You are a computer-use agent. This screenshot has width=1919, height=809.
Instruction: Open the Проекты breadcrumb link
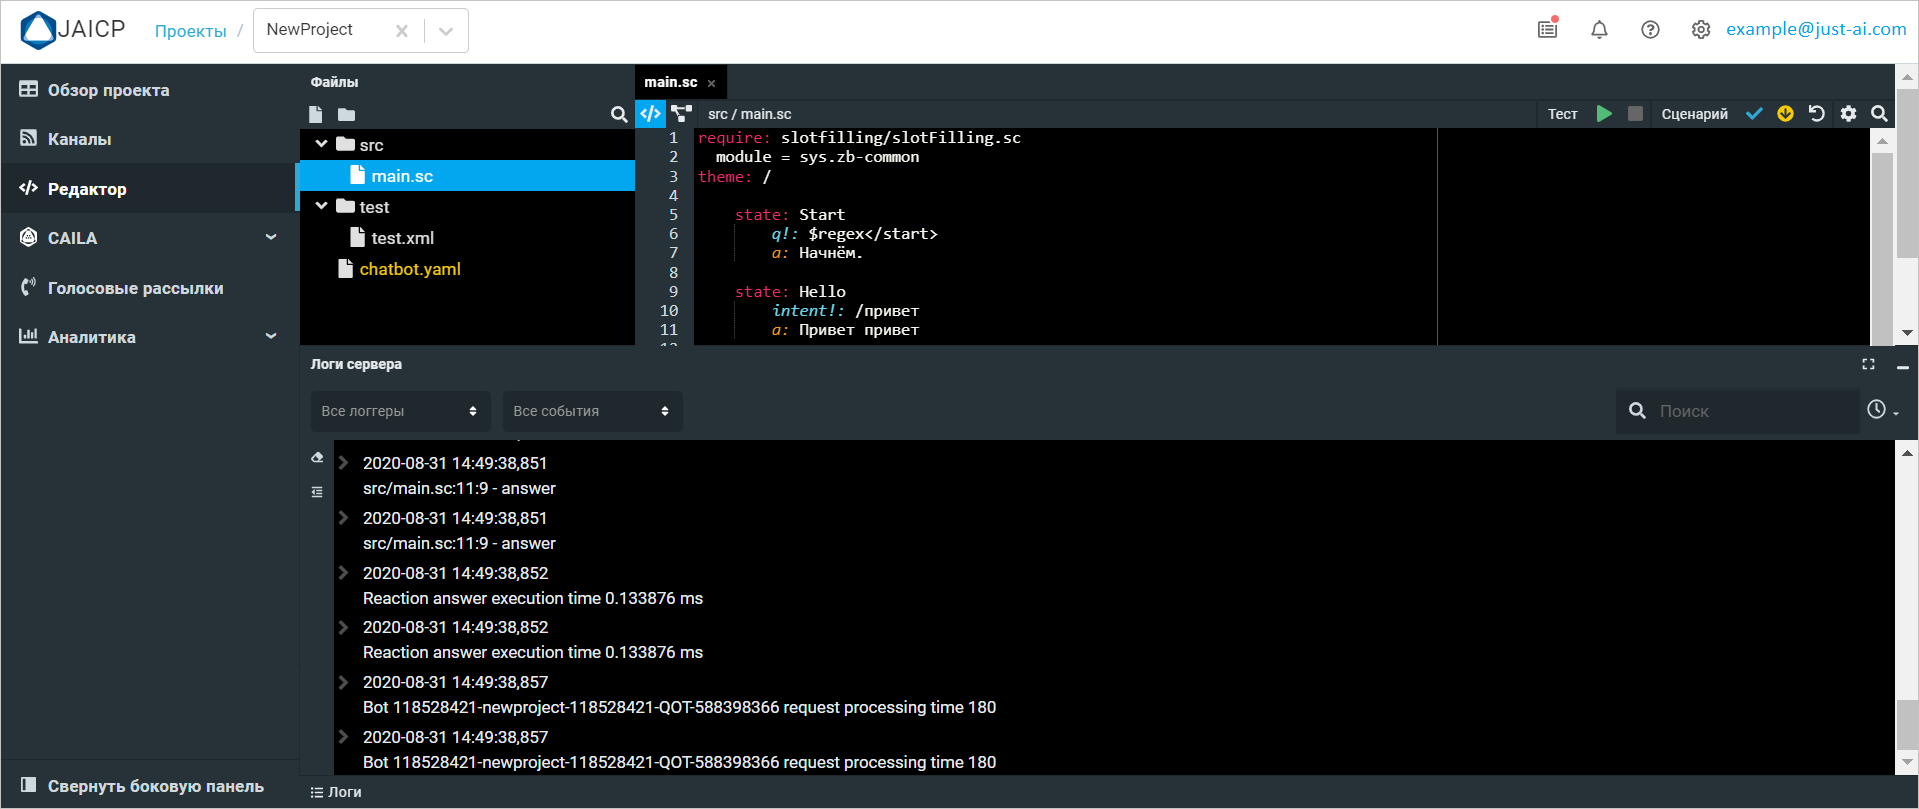click(190, 31)
